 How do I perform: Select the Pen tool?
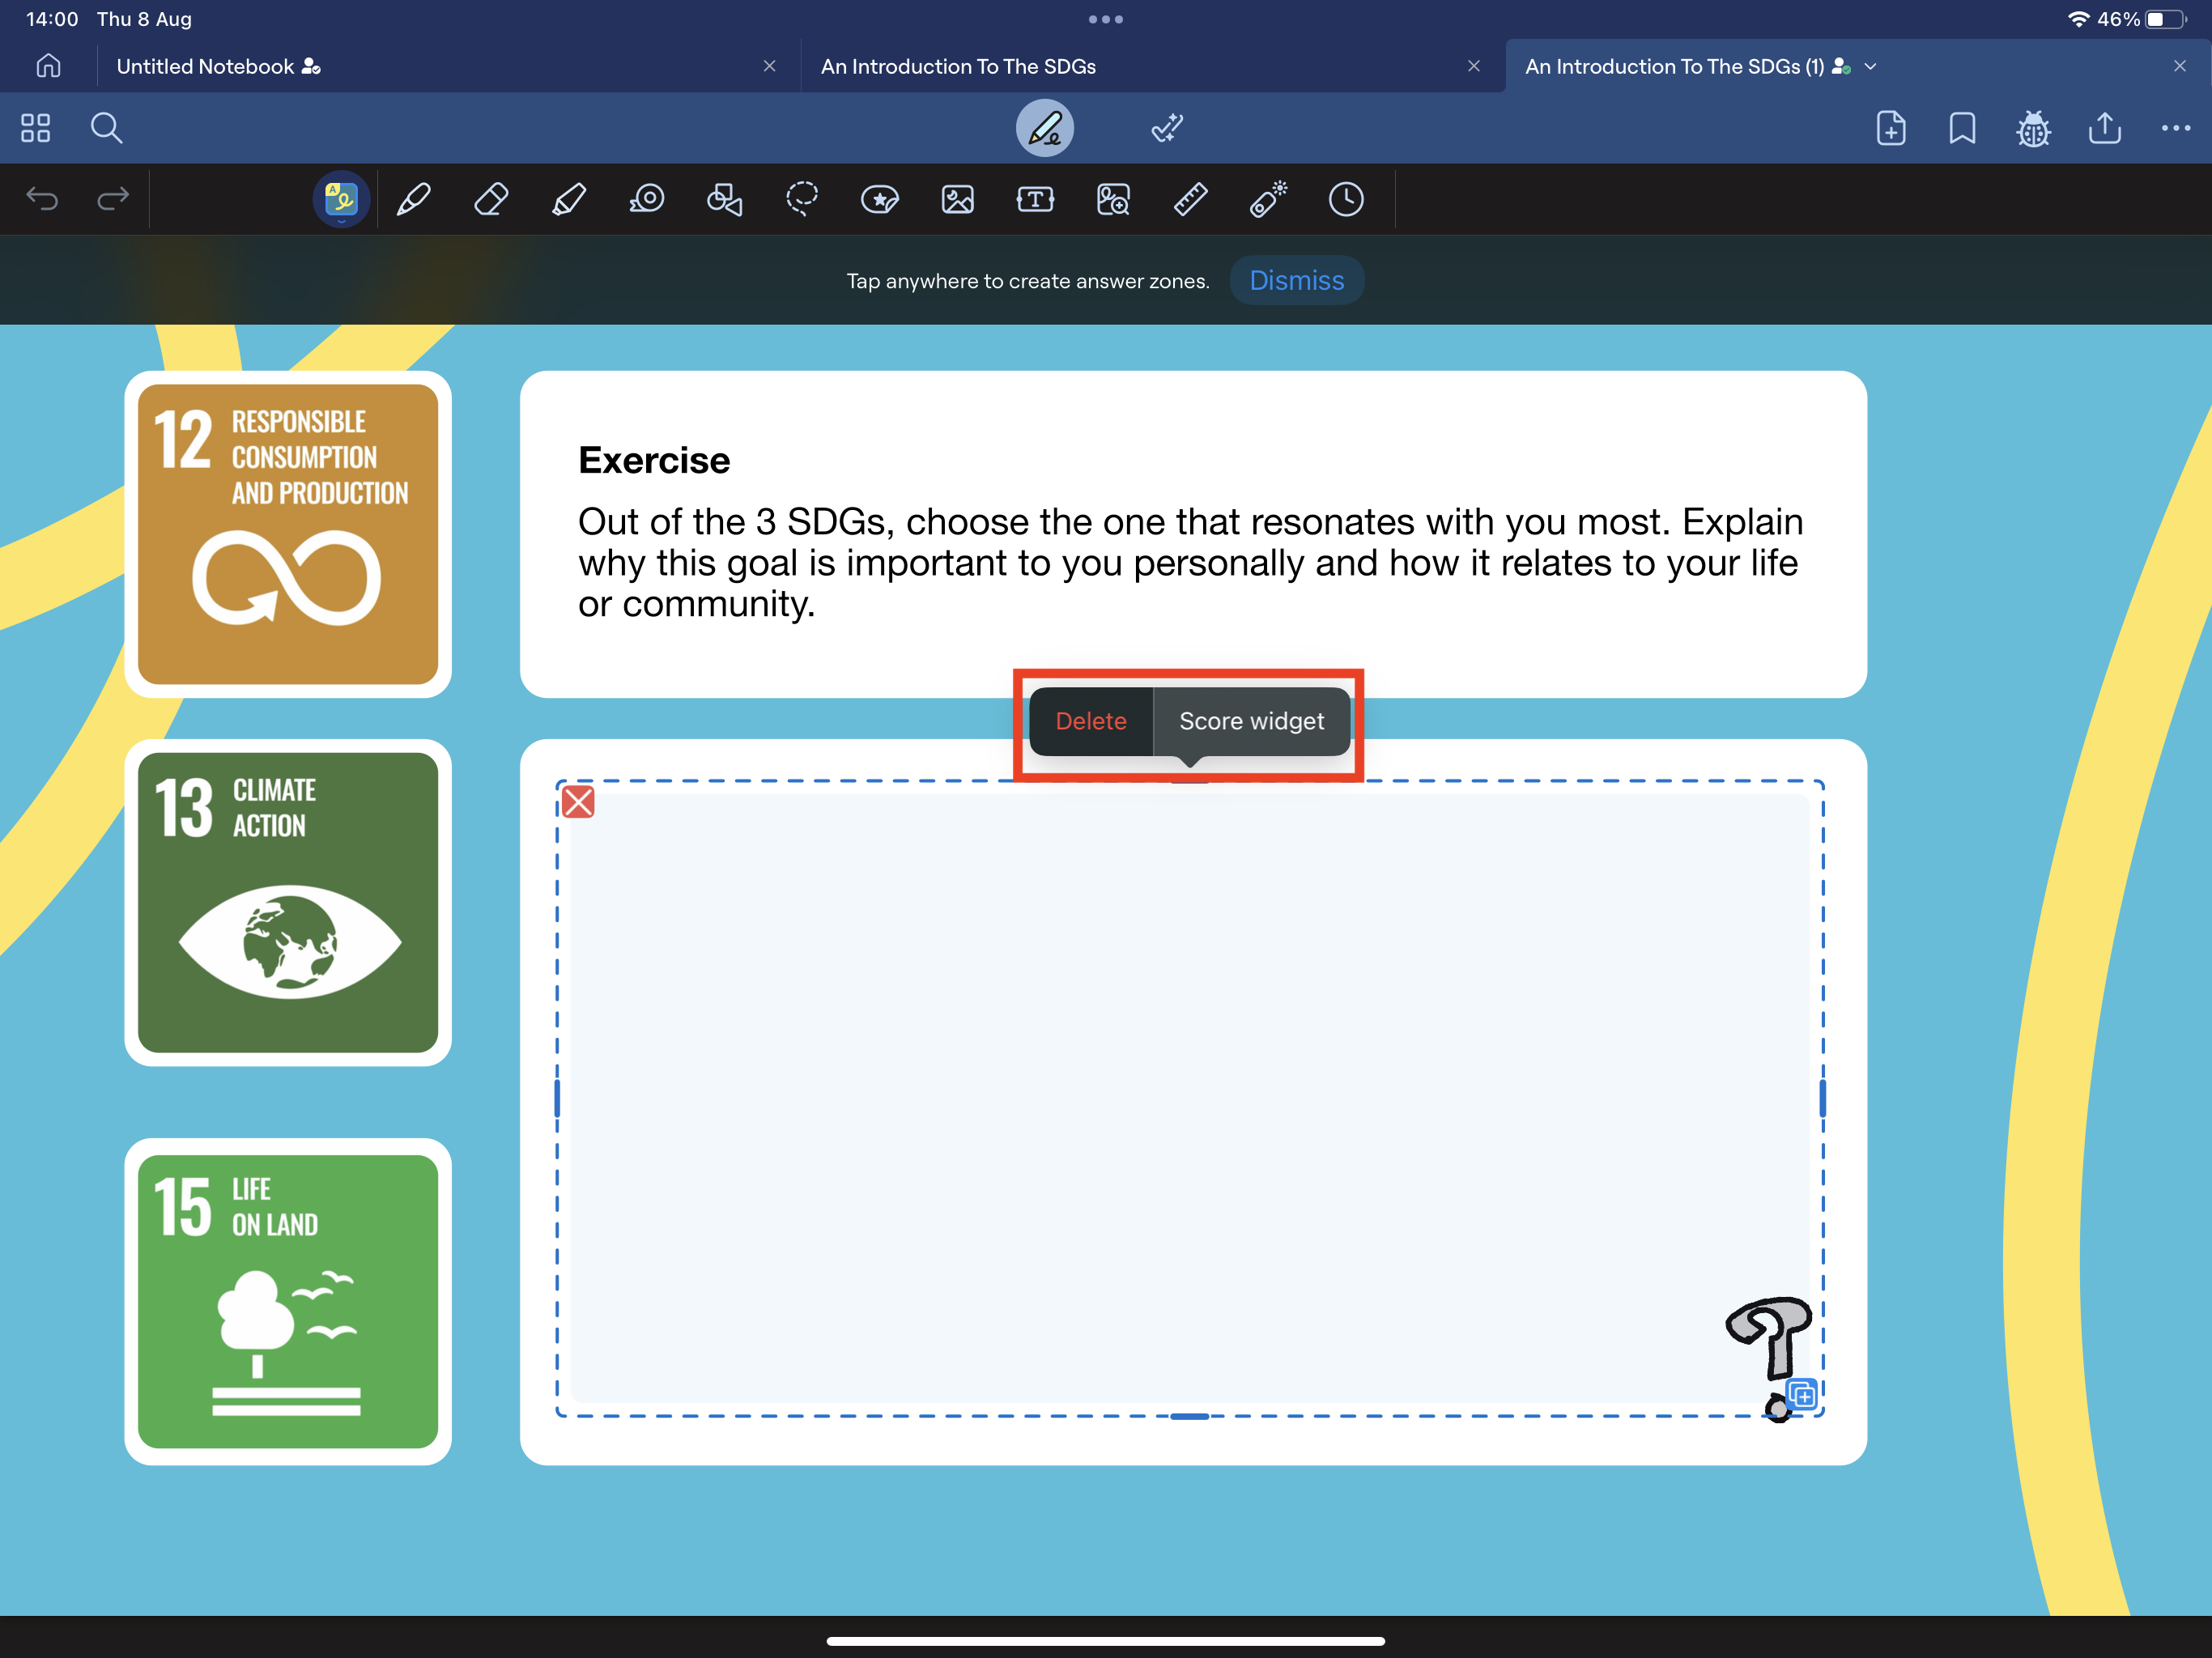coord(413,199)
